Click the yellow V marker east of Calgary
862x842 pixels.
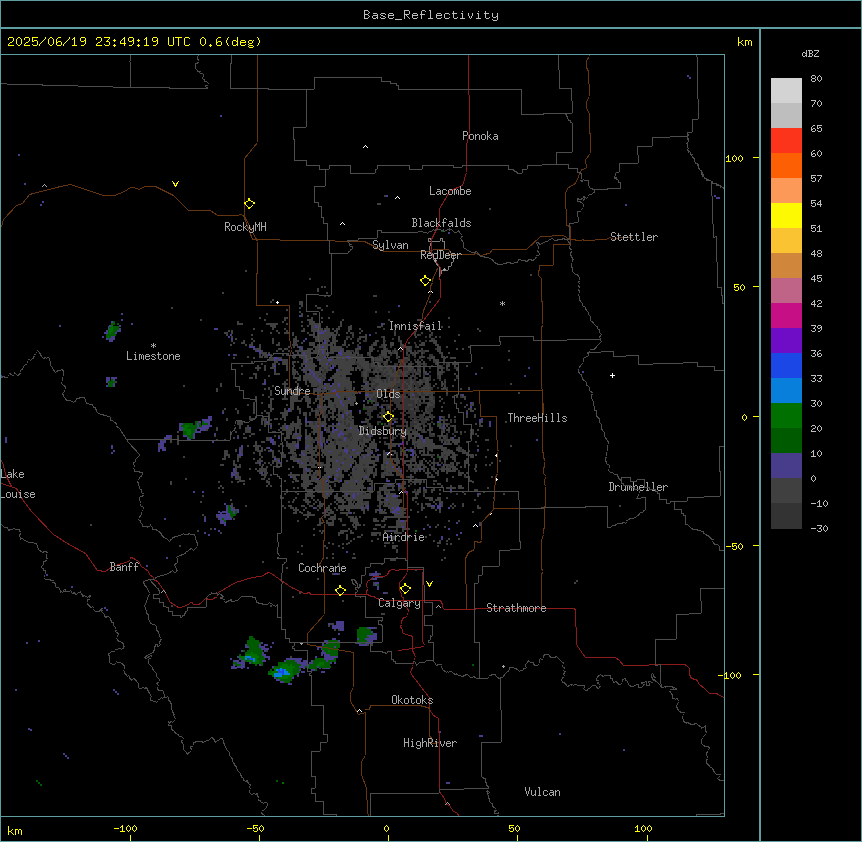(x=429, y=584)
